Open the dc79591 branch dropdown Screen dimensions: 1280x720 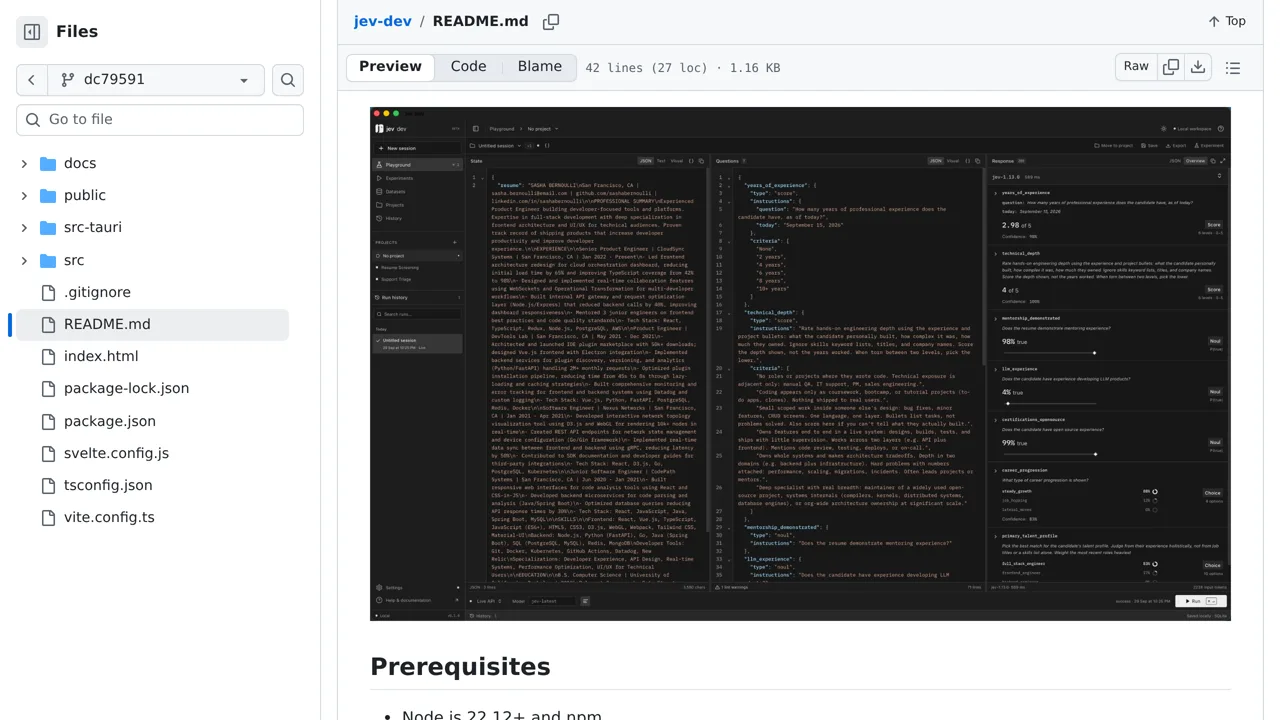[155, 80]
